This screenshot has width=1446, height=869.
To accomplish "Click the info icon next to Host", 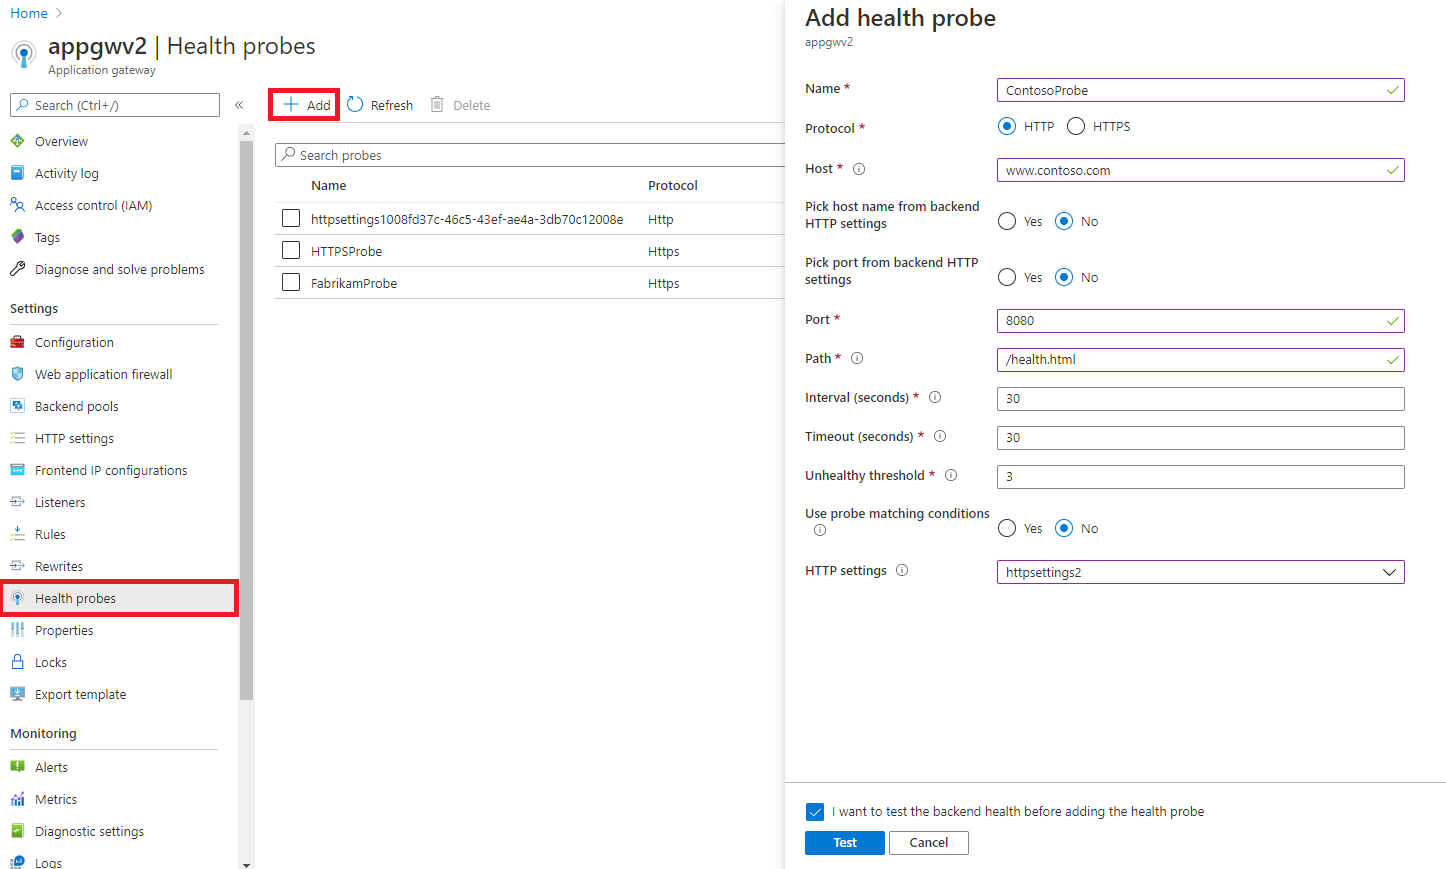I will pos(859,169).
